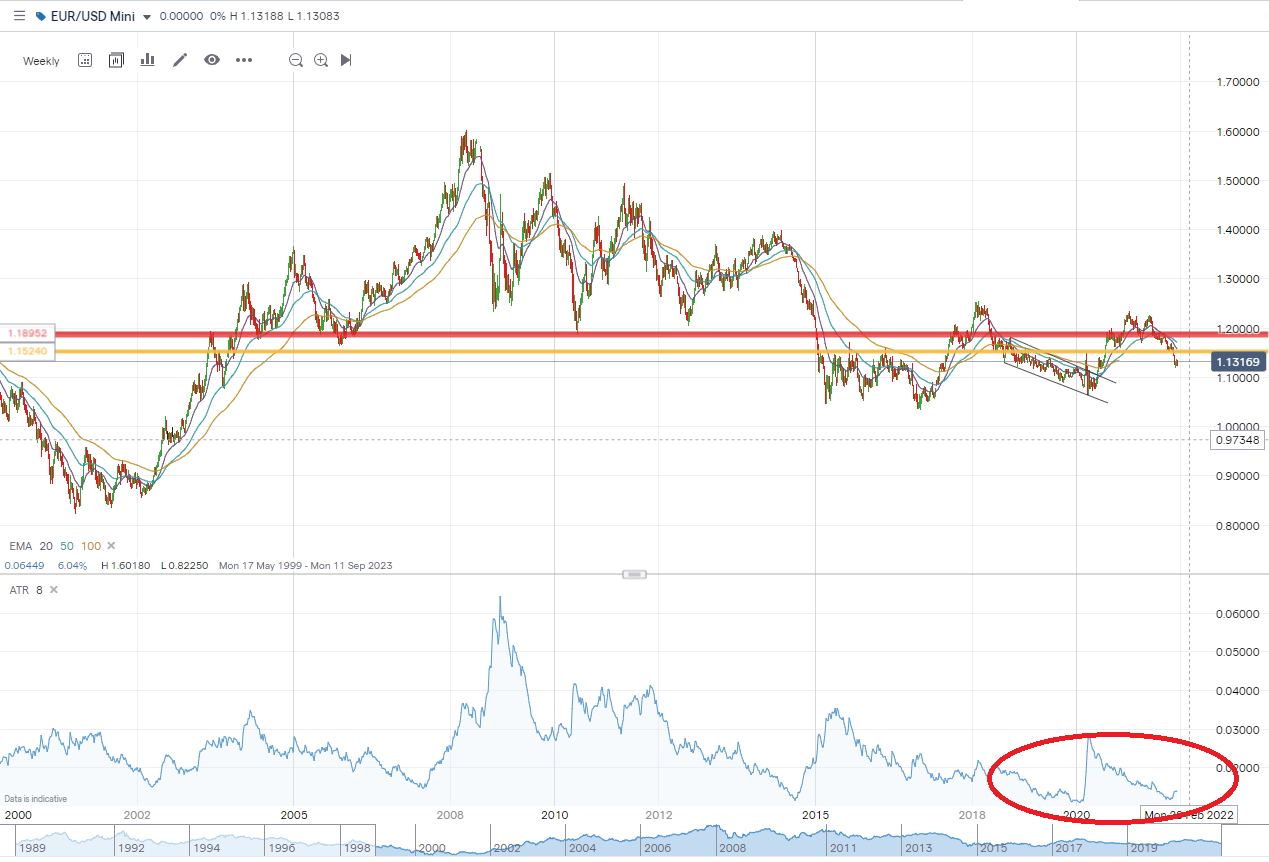Screen dimensions: 1269x862
Task: Click the 1.70000 price axis label
Action: 1236,82
